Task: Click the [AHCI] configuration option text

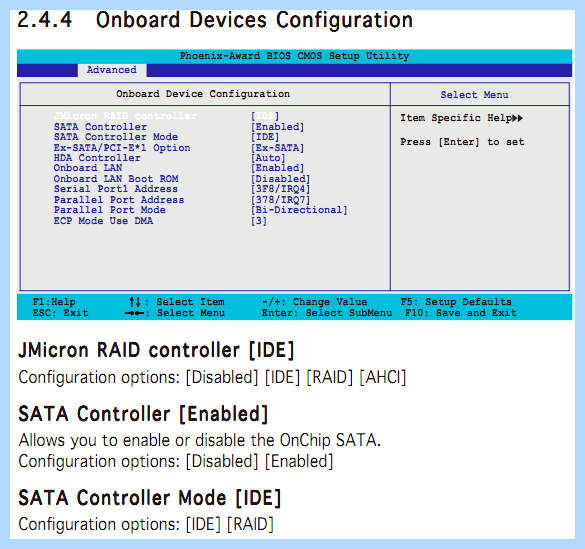Action: coord(383,377)
